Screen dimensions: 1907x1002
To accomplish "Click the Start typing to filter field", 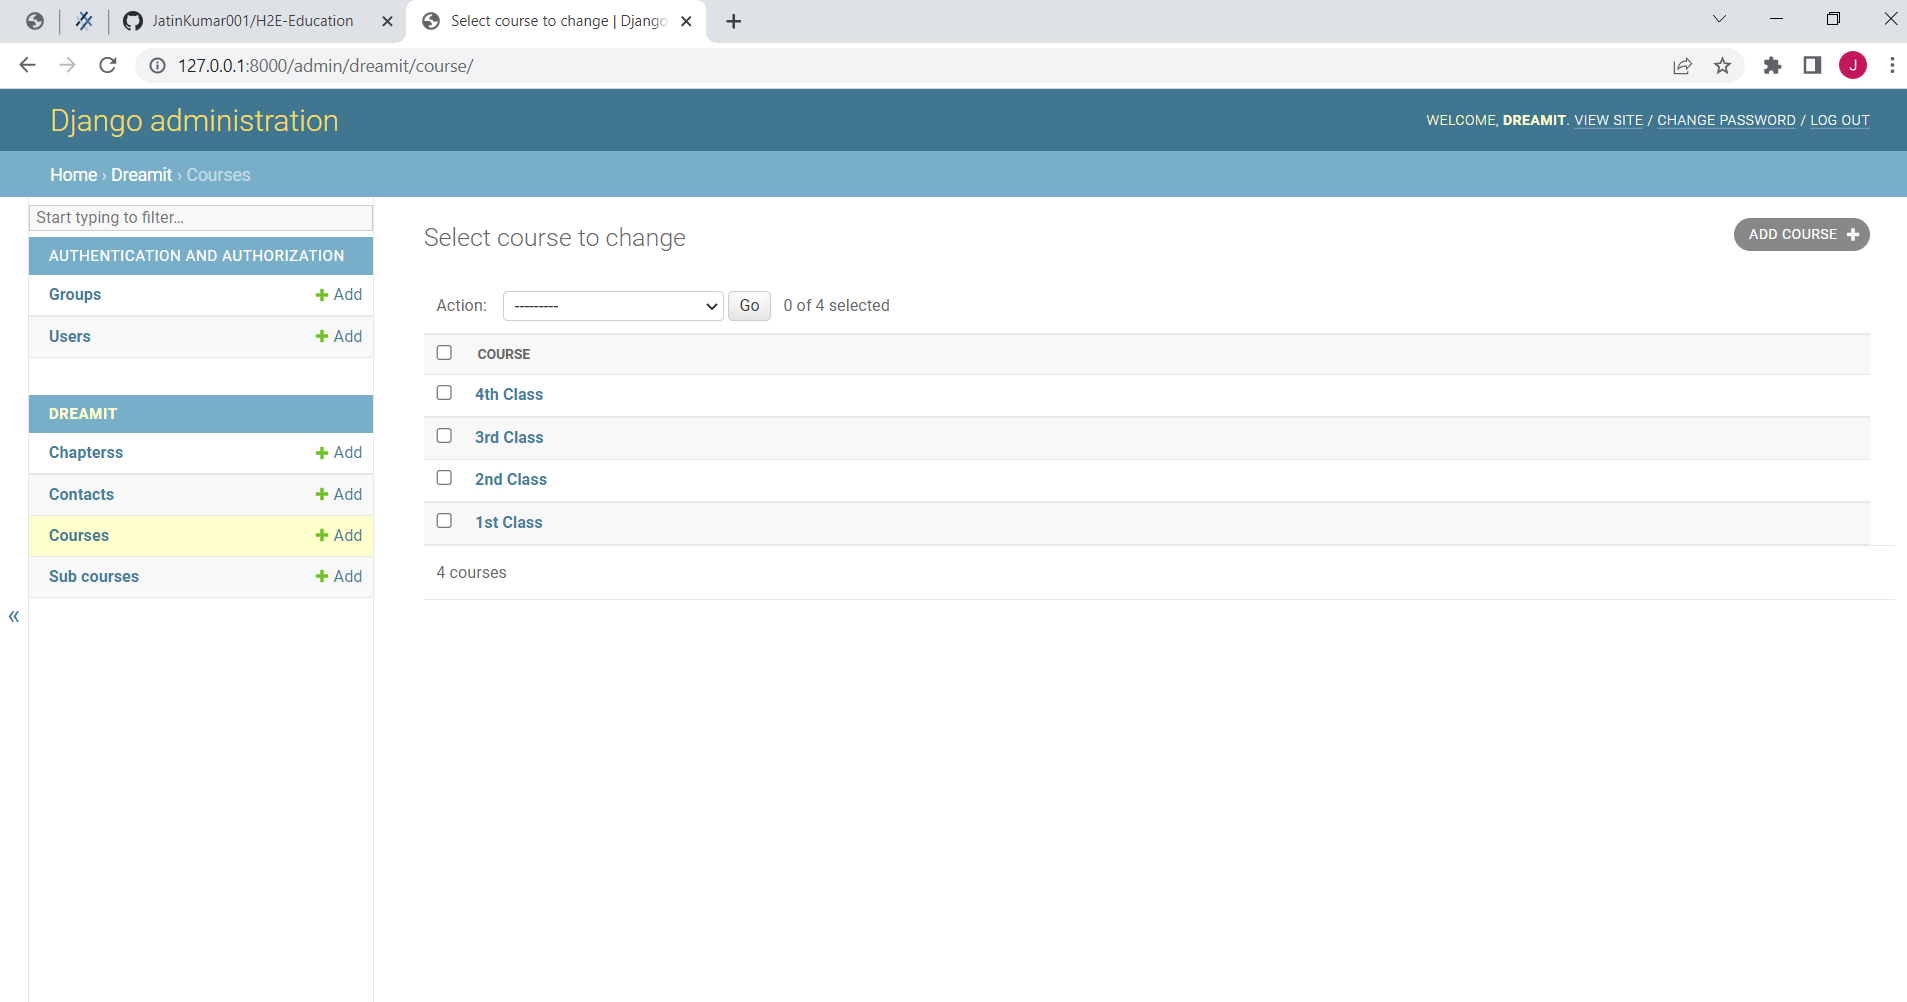I will click(x=200, y=217).
